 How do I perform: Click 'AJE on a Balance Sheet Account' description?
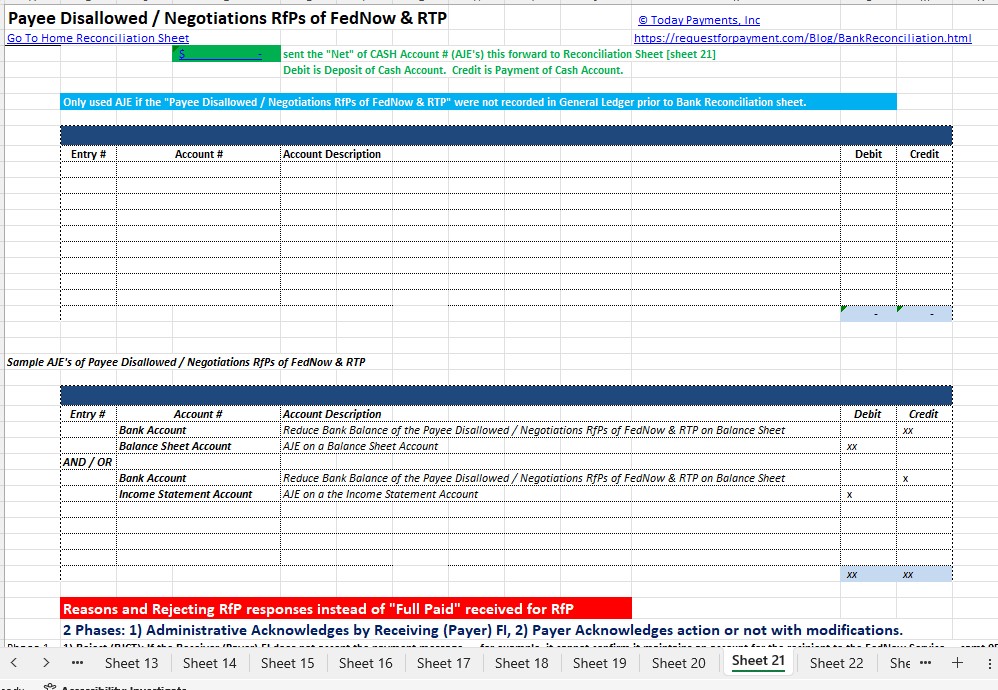(x=360, y=446)
